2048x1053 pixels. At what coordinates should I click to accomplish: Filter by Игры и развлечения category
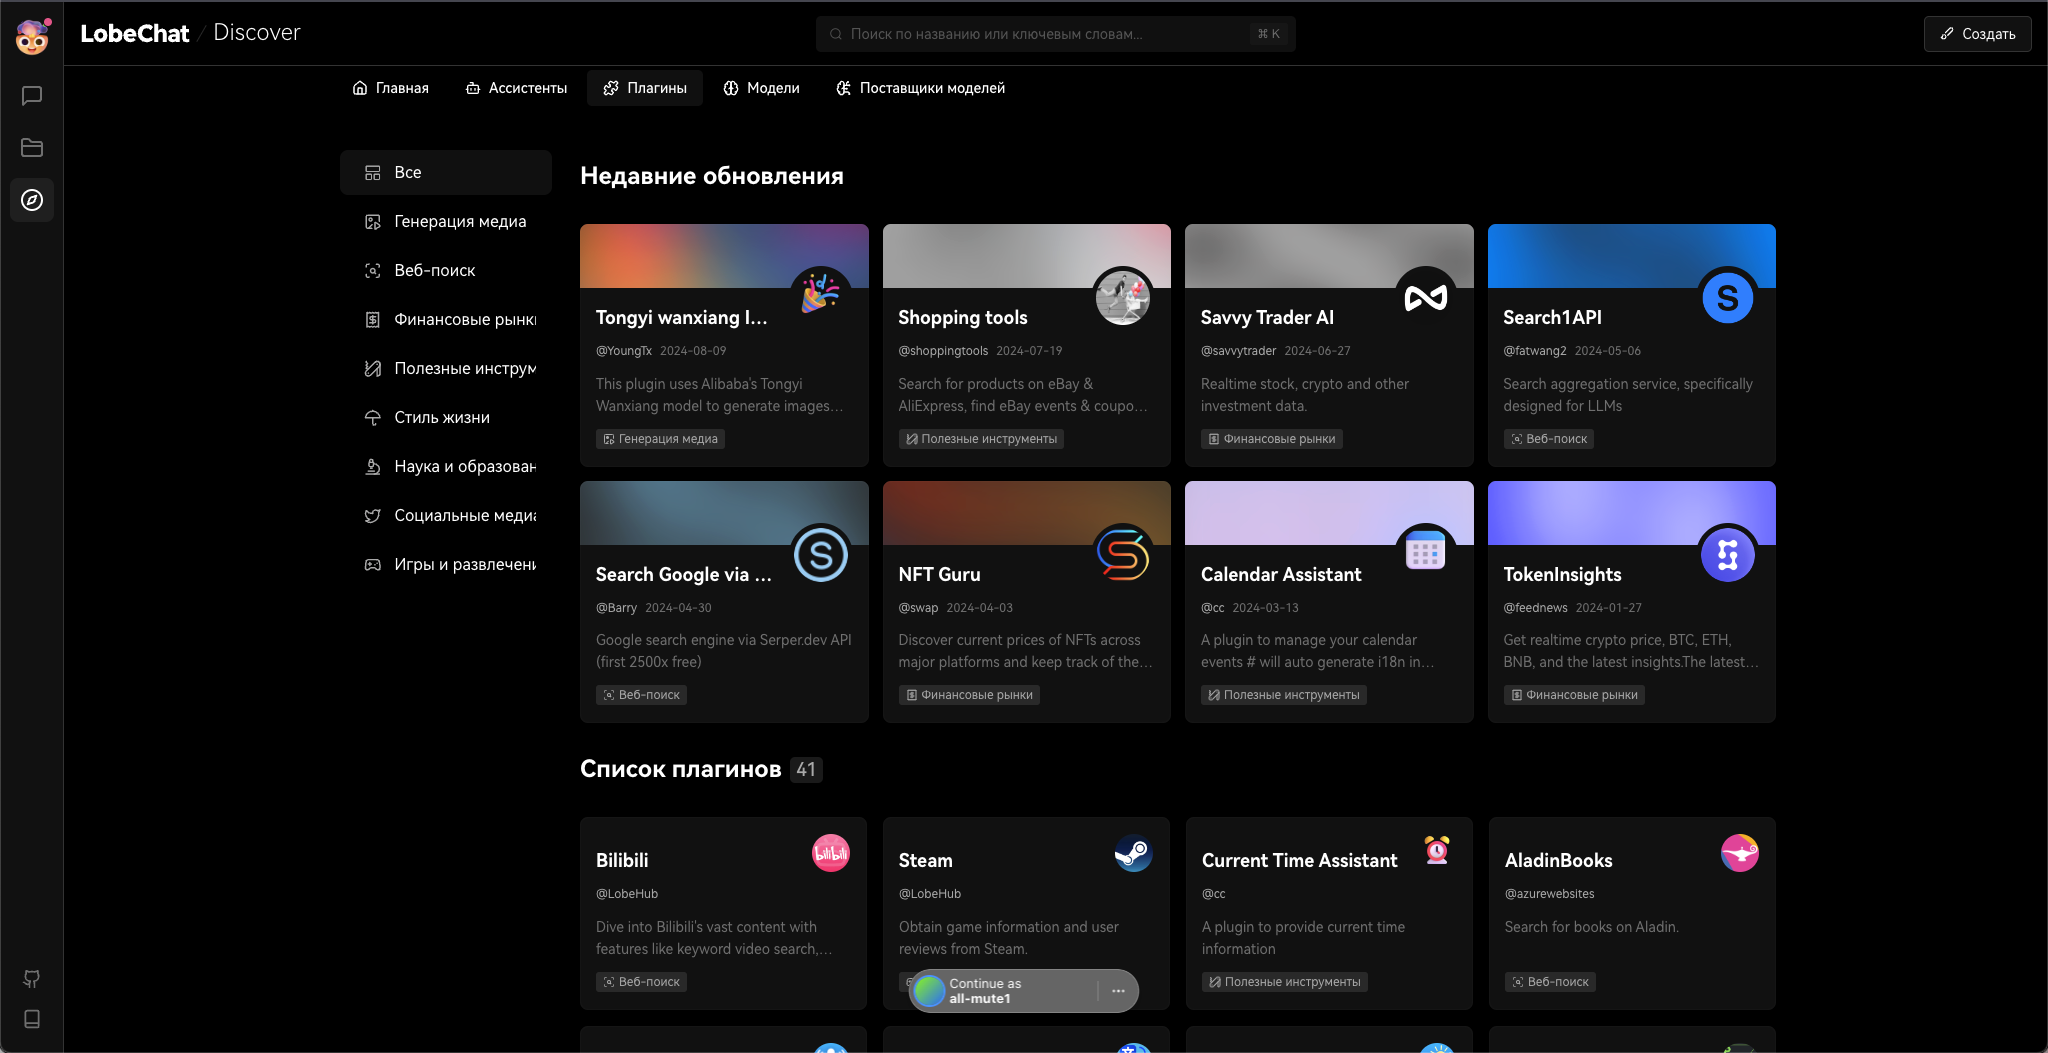446,564
